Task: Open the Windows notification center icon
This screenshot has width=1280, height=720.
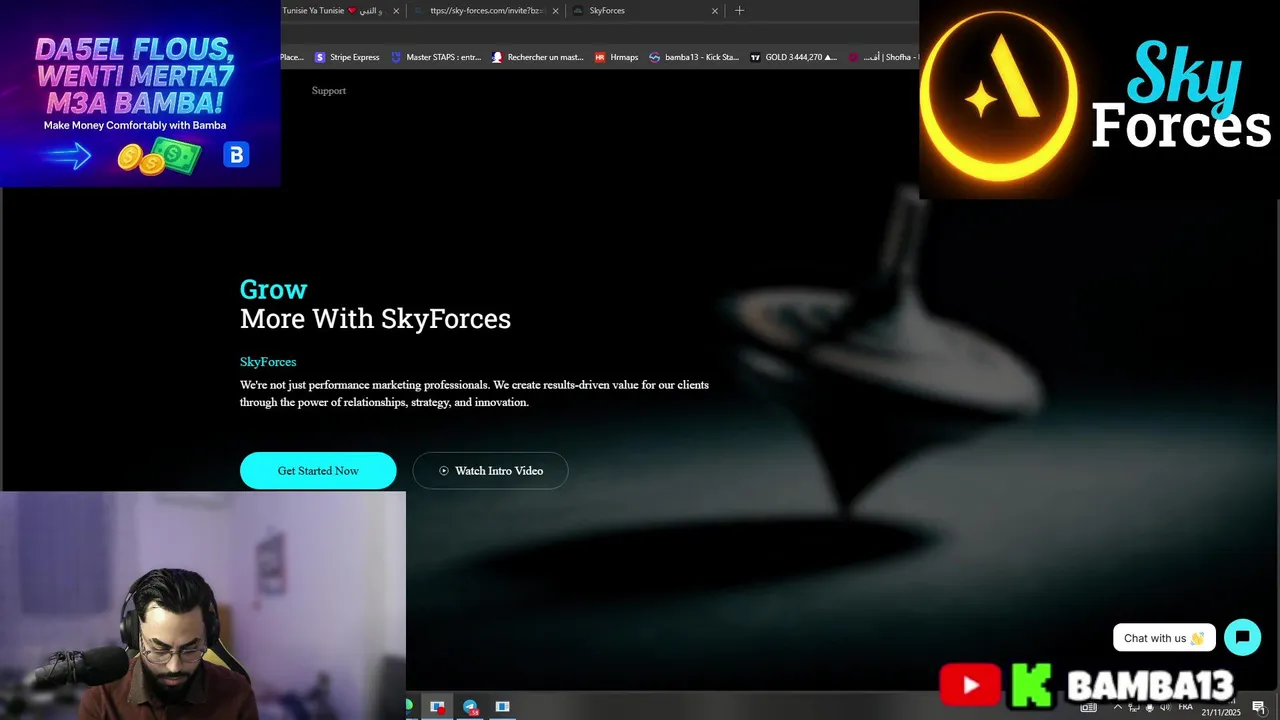Action: pyautogui.click(x=1259, y=707)
